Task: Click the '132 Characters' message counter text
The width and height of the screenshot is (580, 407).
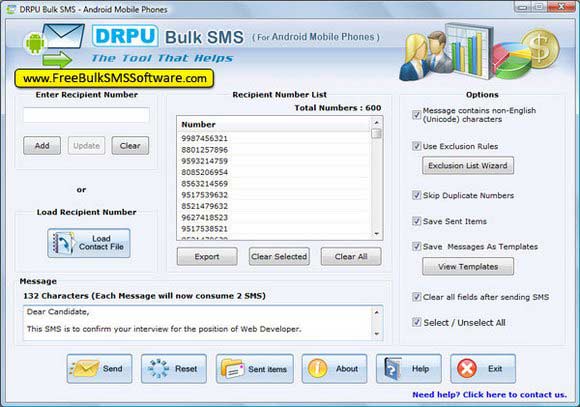Action: coord(56,296)
